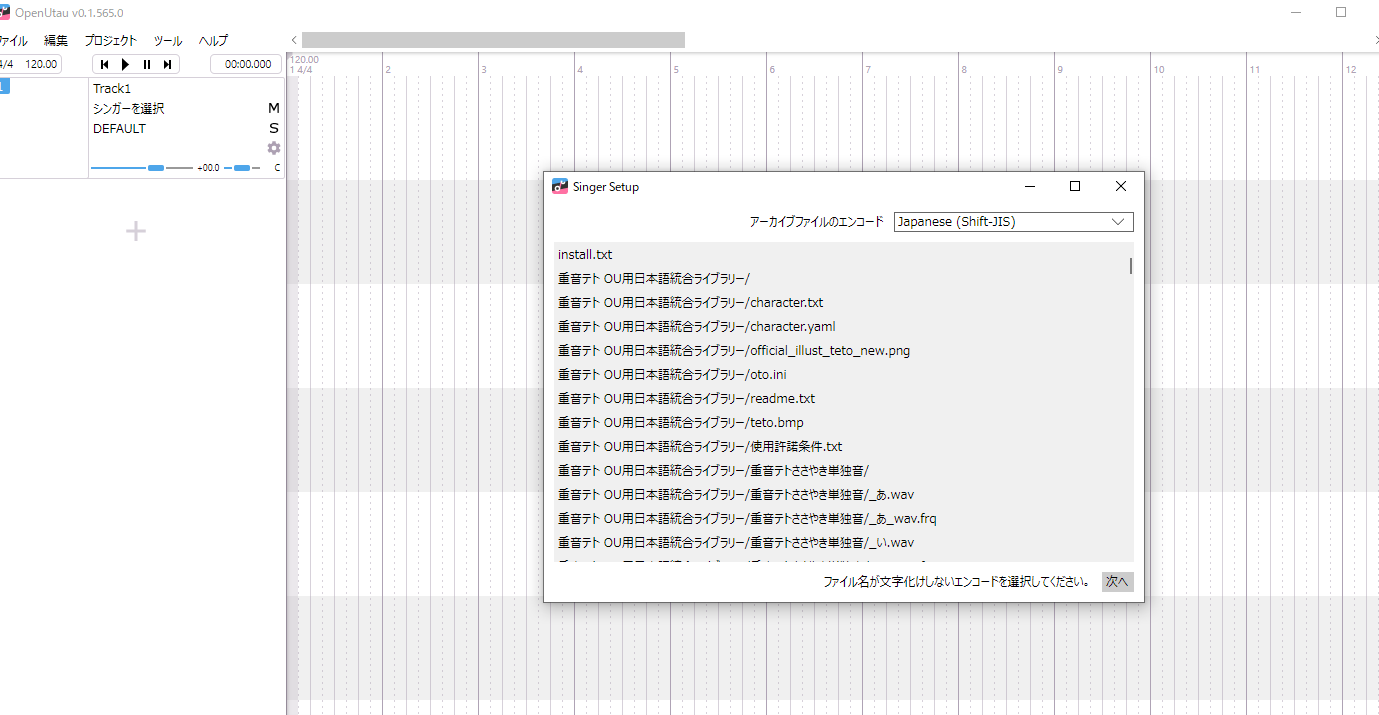This screenshot has width=1379, height=715.
Task: Add a new track with the plus icon
Action: click(x=136, y=231)
